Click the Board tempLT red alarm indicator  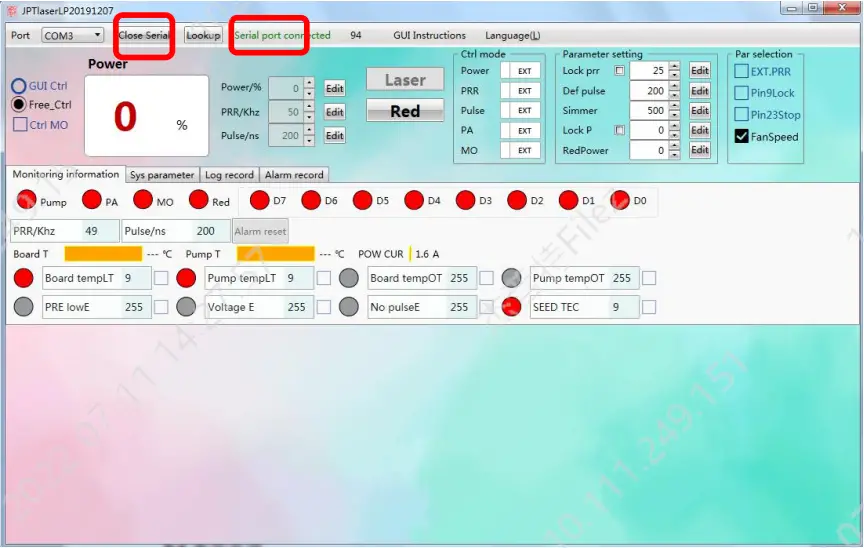(23, 278)
